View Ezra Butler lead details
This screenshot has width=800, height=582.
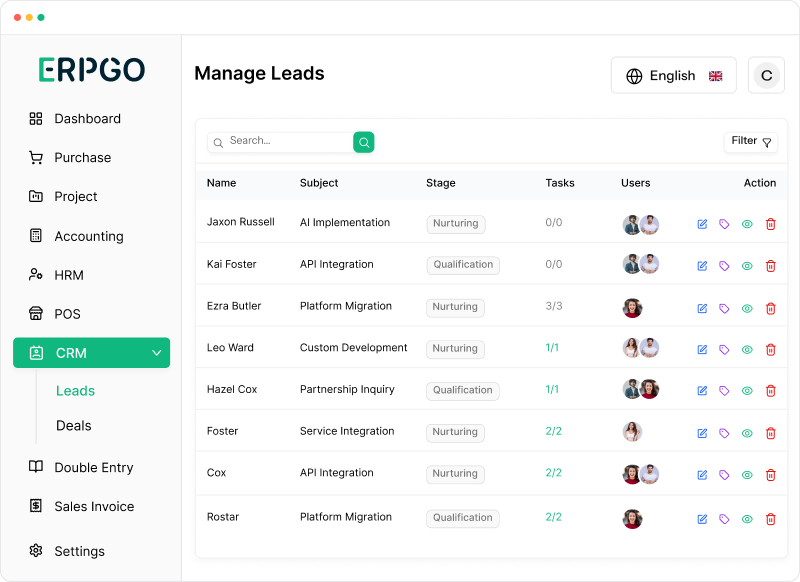pyautogui.click(x=747, y=309)
